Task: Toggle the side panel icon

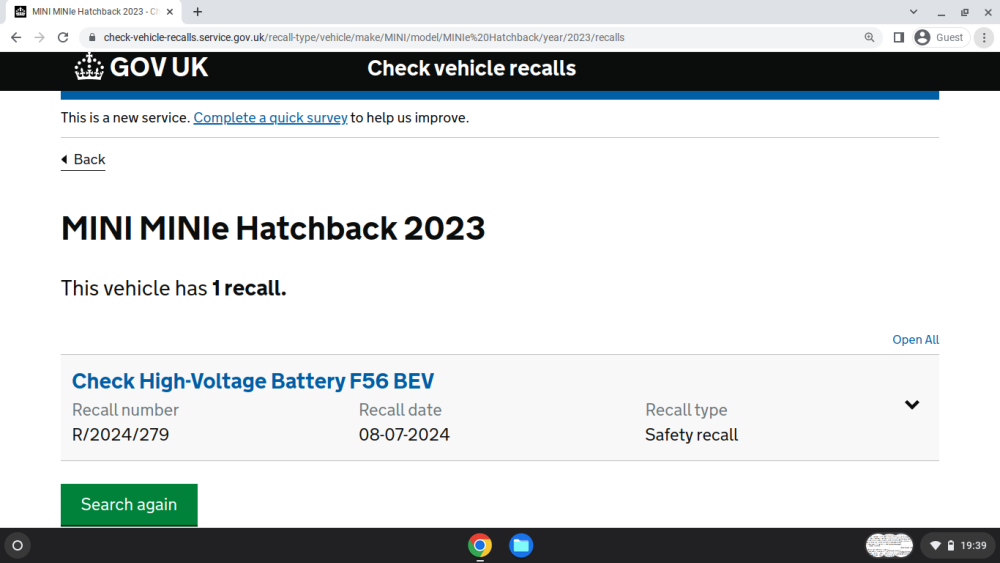Action: 899,38
